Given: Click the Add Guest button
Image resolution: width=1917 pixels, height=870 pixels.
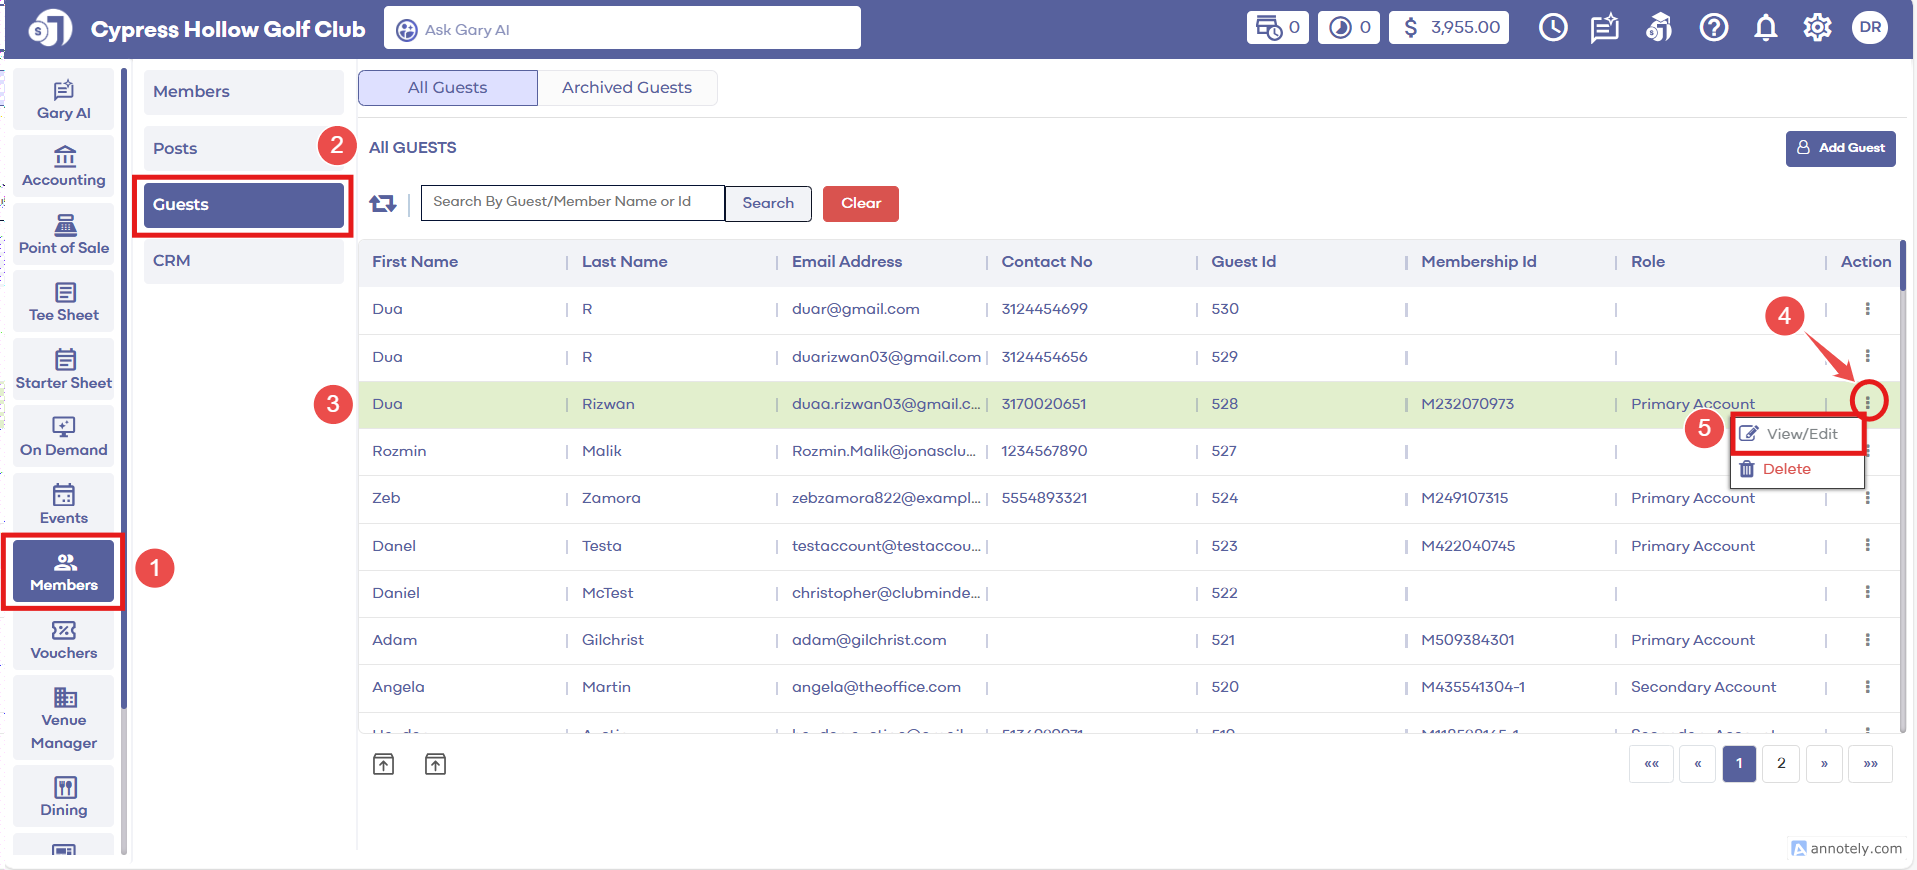Looking at the screenshot, I should (x=1840, y=148).
